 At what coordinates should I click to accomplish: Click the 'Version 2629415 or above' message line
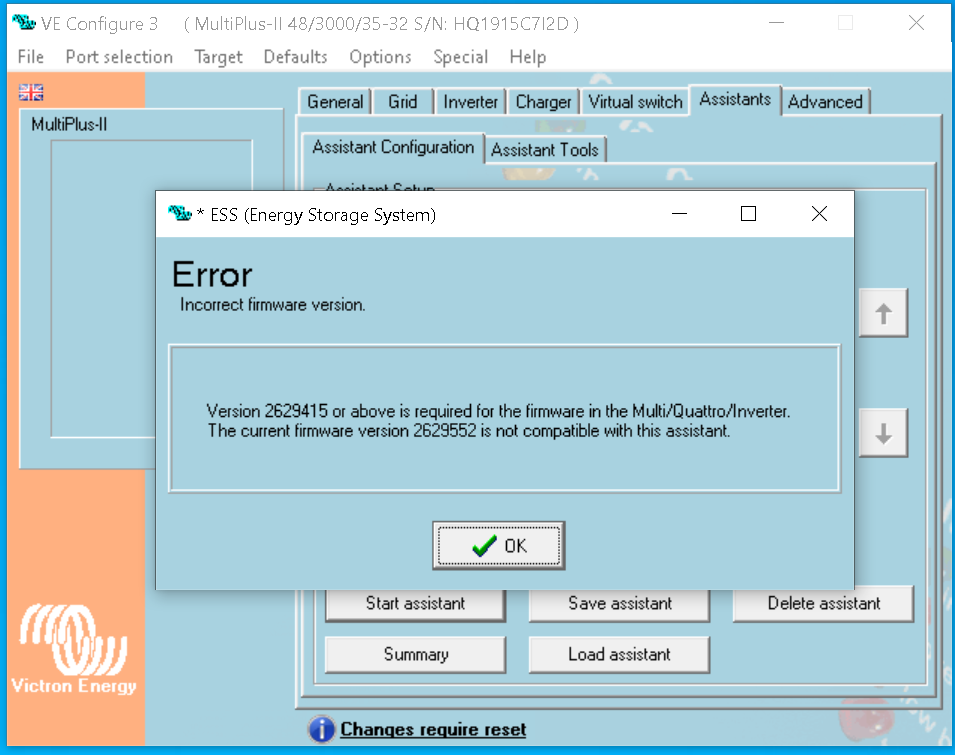(498, 411)
